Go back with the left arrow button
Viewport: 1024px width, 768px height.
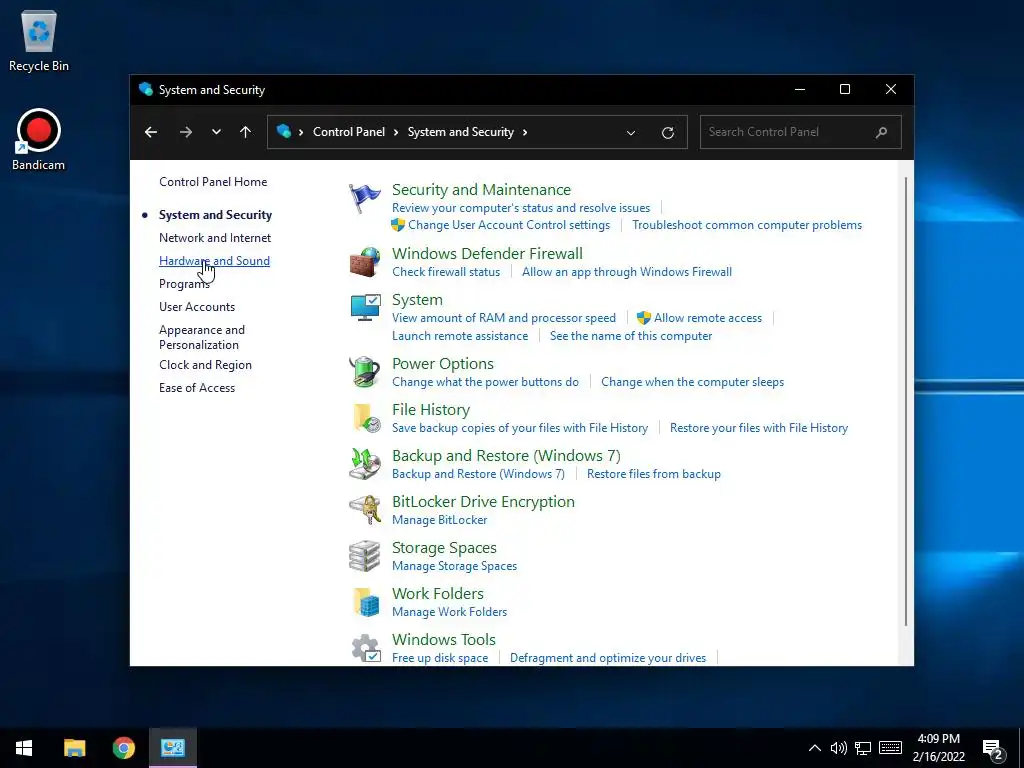click(151, 132)
